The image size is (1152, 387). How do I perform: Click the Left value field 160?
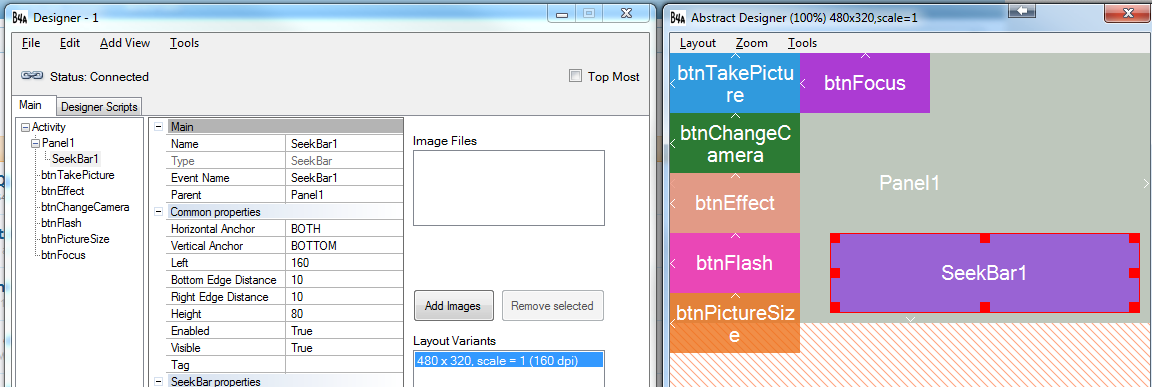click(344, 262)
